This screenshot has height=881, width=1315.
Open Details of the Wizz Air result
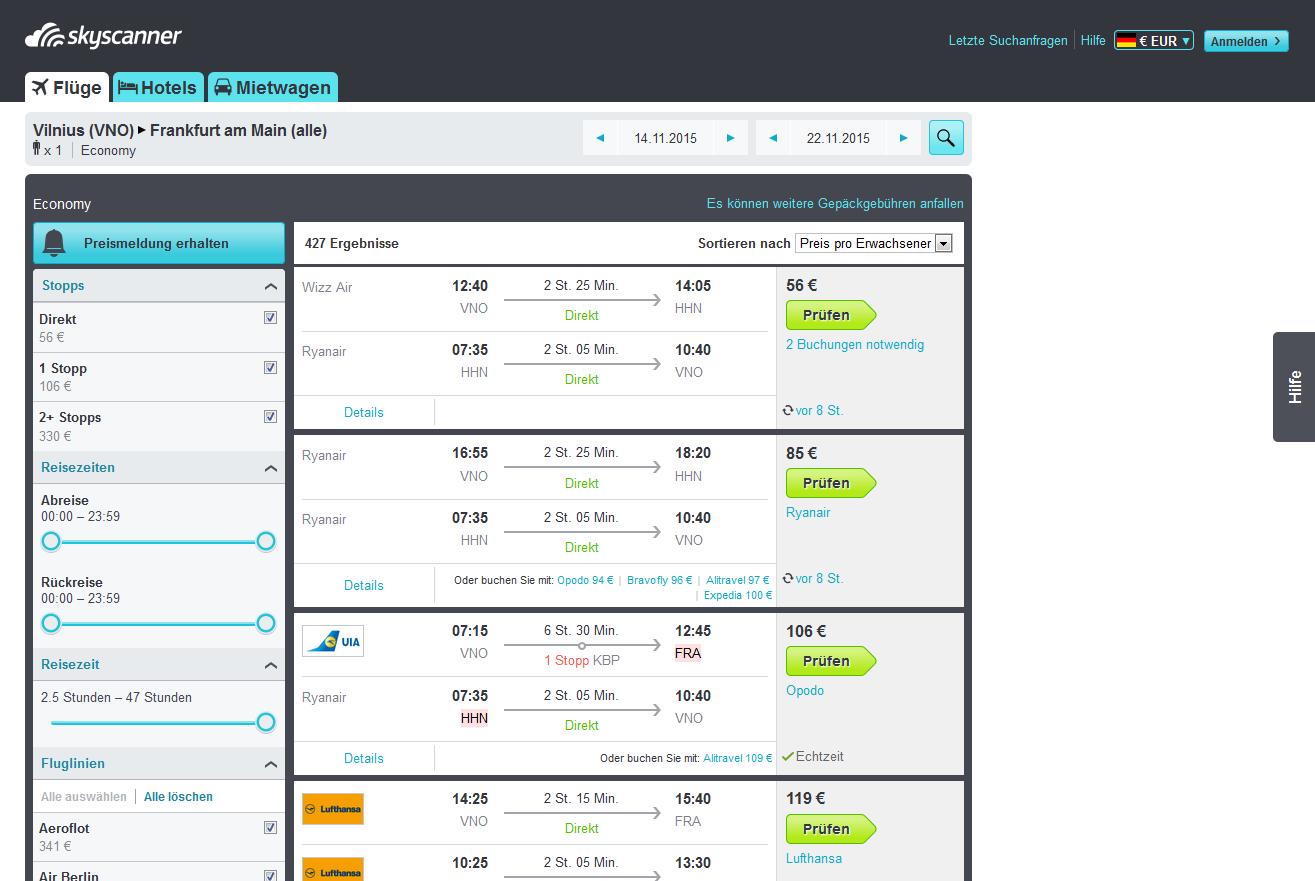coord(364,412)
